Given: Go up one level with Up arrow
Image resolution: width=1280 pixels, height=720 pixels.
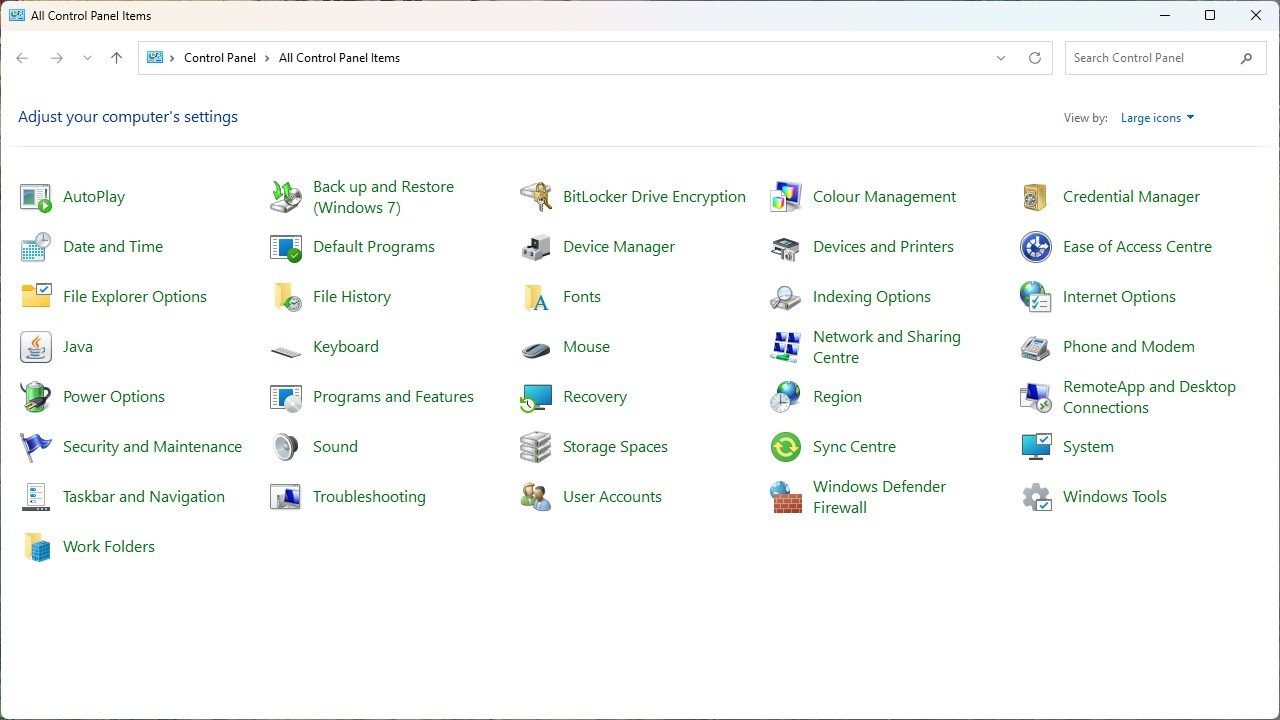Looking at the screenshot, I should [116, 58].
